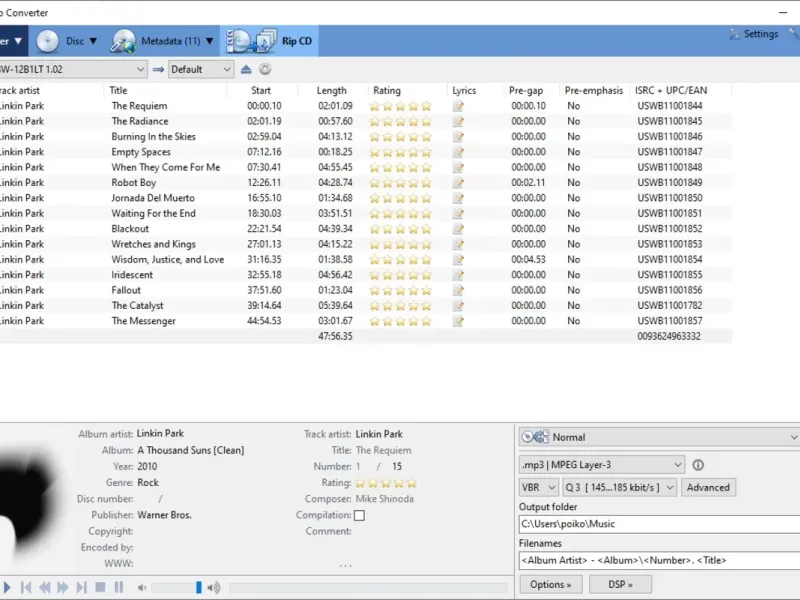The image size is (800, 600).
Task: Show format info with the info icon
Action: click(698, 465)
